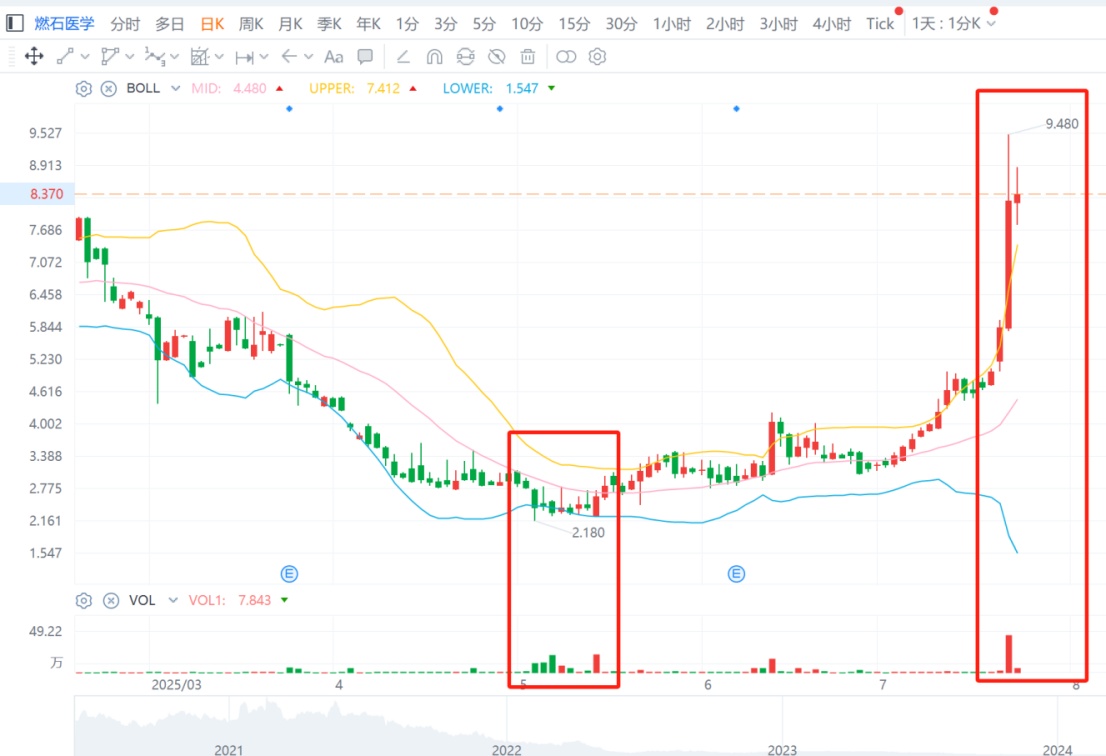
Task: Select the 4小时 interval
Action: pos(832,24)
